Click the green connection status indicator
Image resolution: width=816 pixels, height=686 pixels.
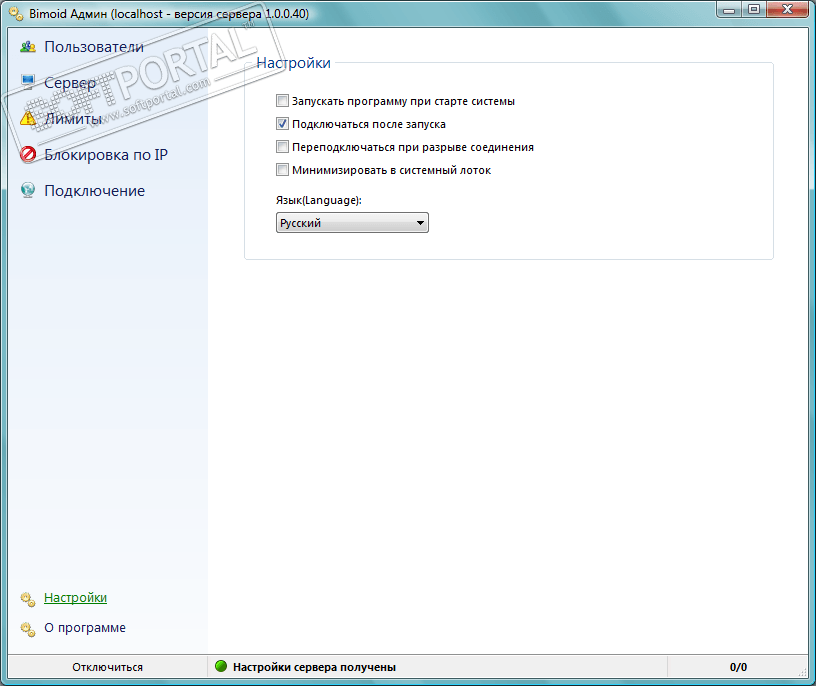(x=221, y=666)
